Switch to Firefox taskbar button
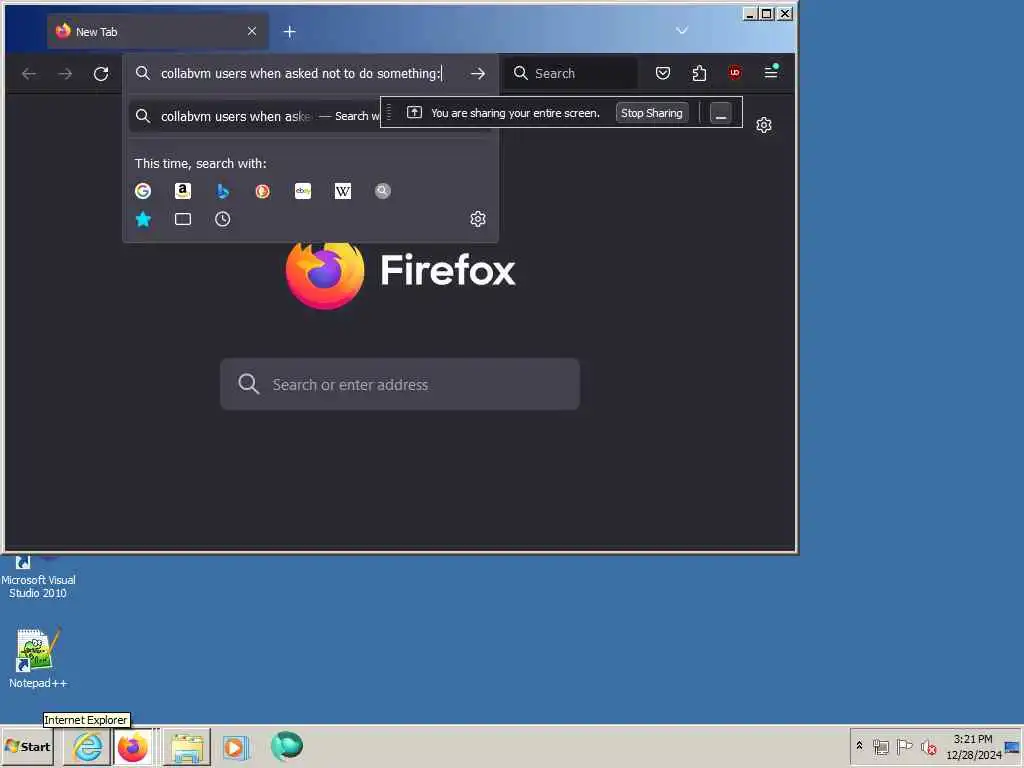 [x=133, y=746]
